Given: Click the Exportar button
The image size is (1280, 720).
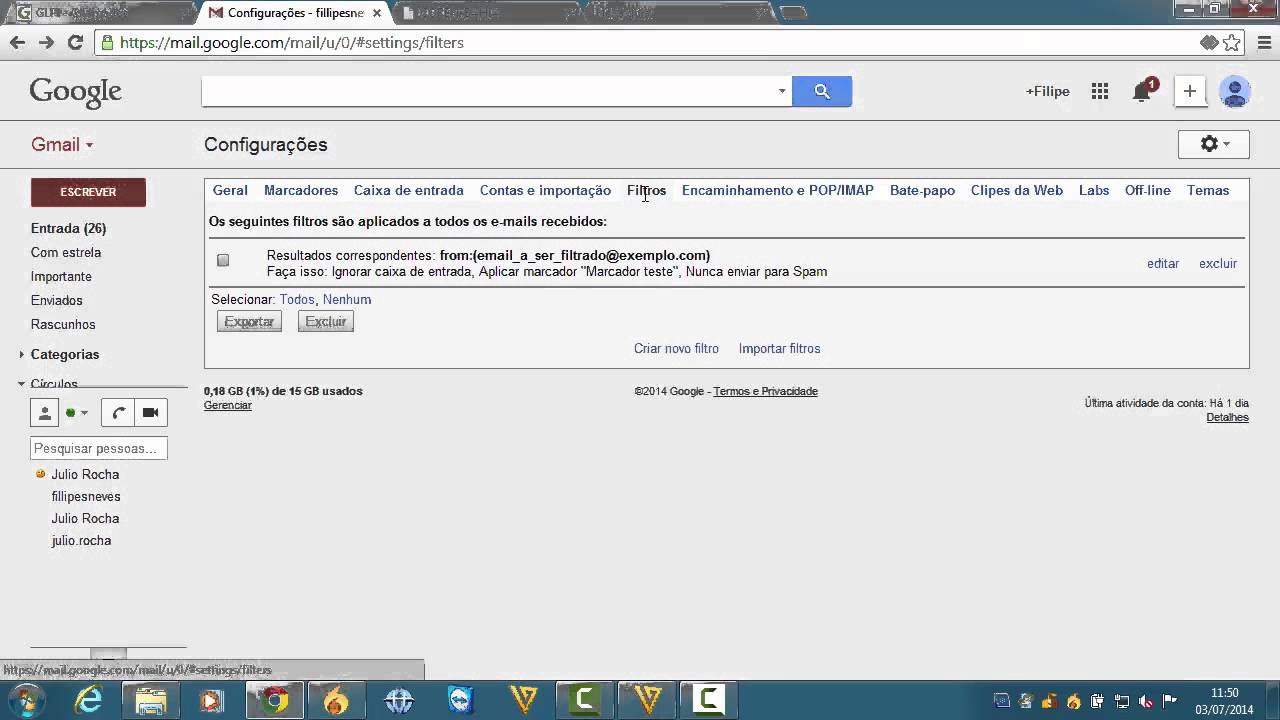Looking at the screenshot, I should (x=249, y=321).
